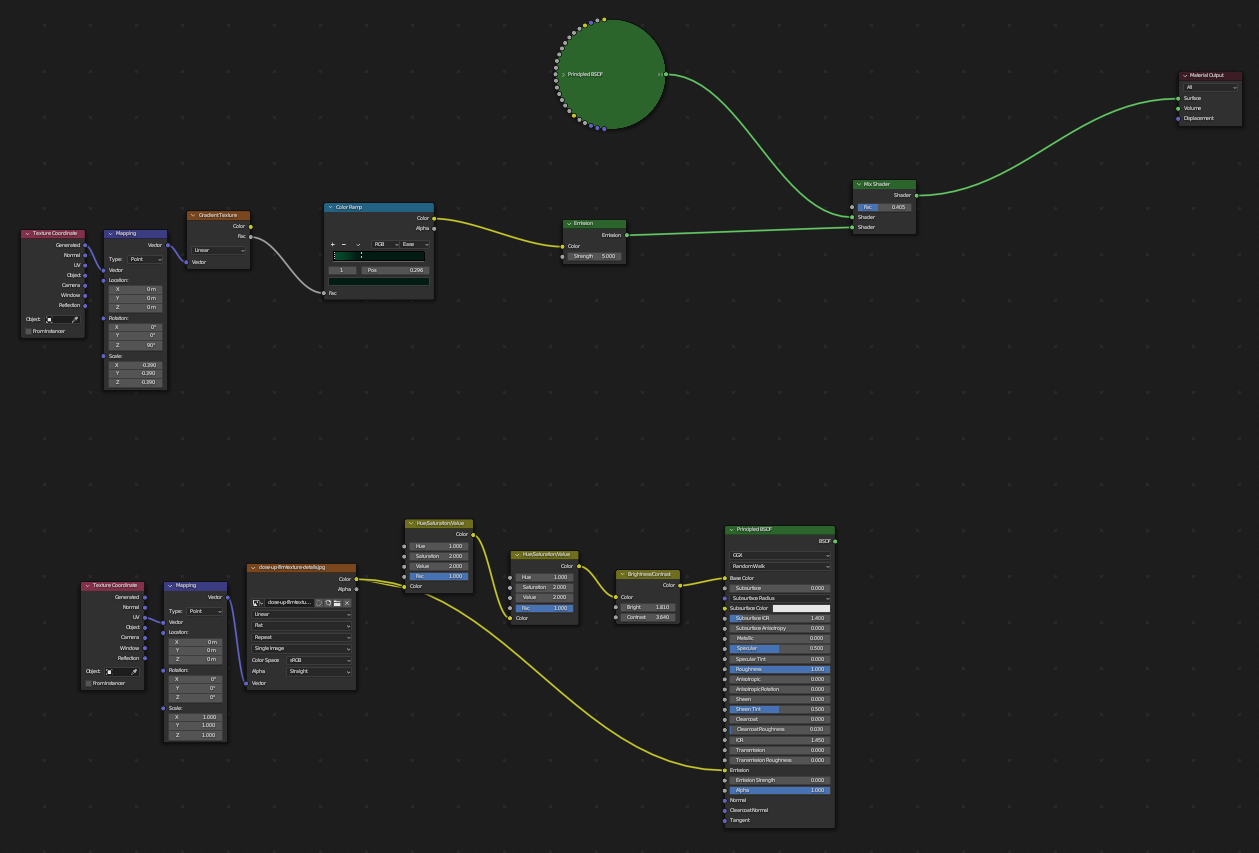Screen dimensions: 1259x853
Task: Enable From Instancer on the lower Texture Coordinate node
Action: 88,683
